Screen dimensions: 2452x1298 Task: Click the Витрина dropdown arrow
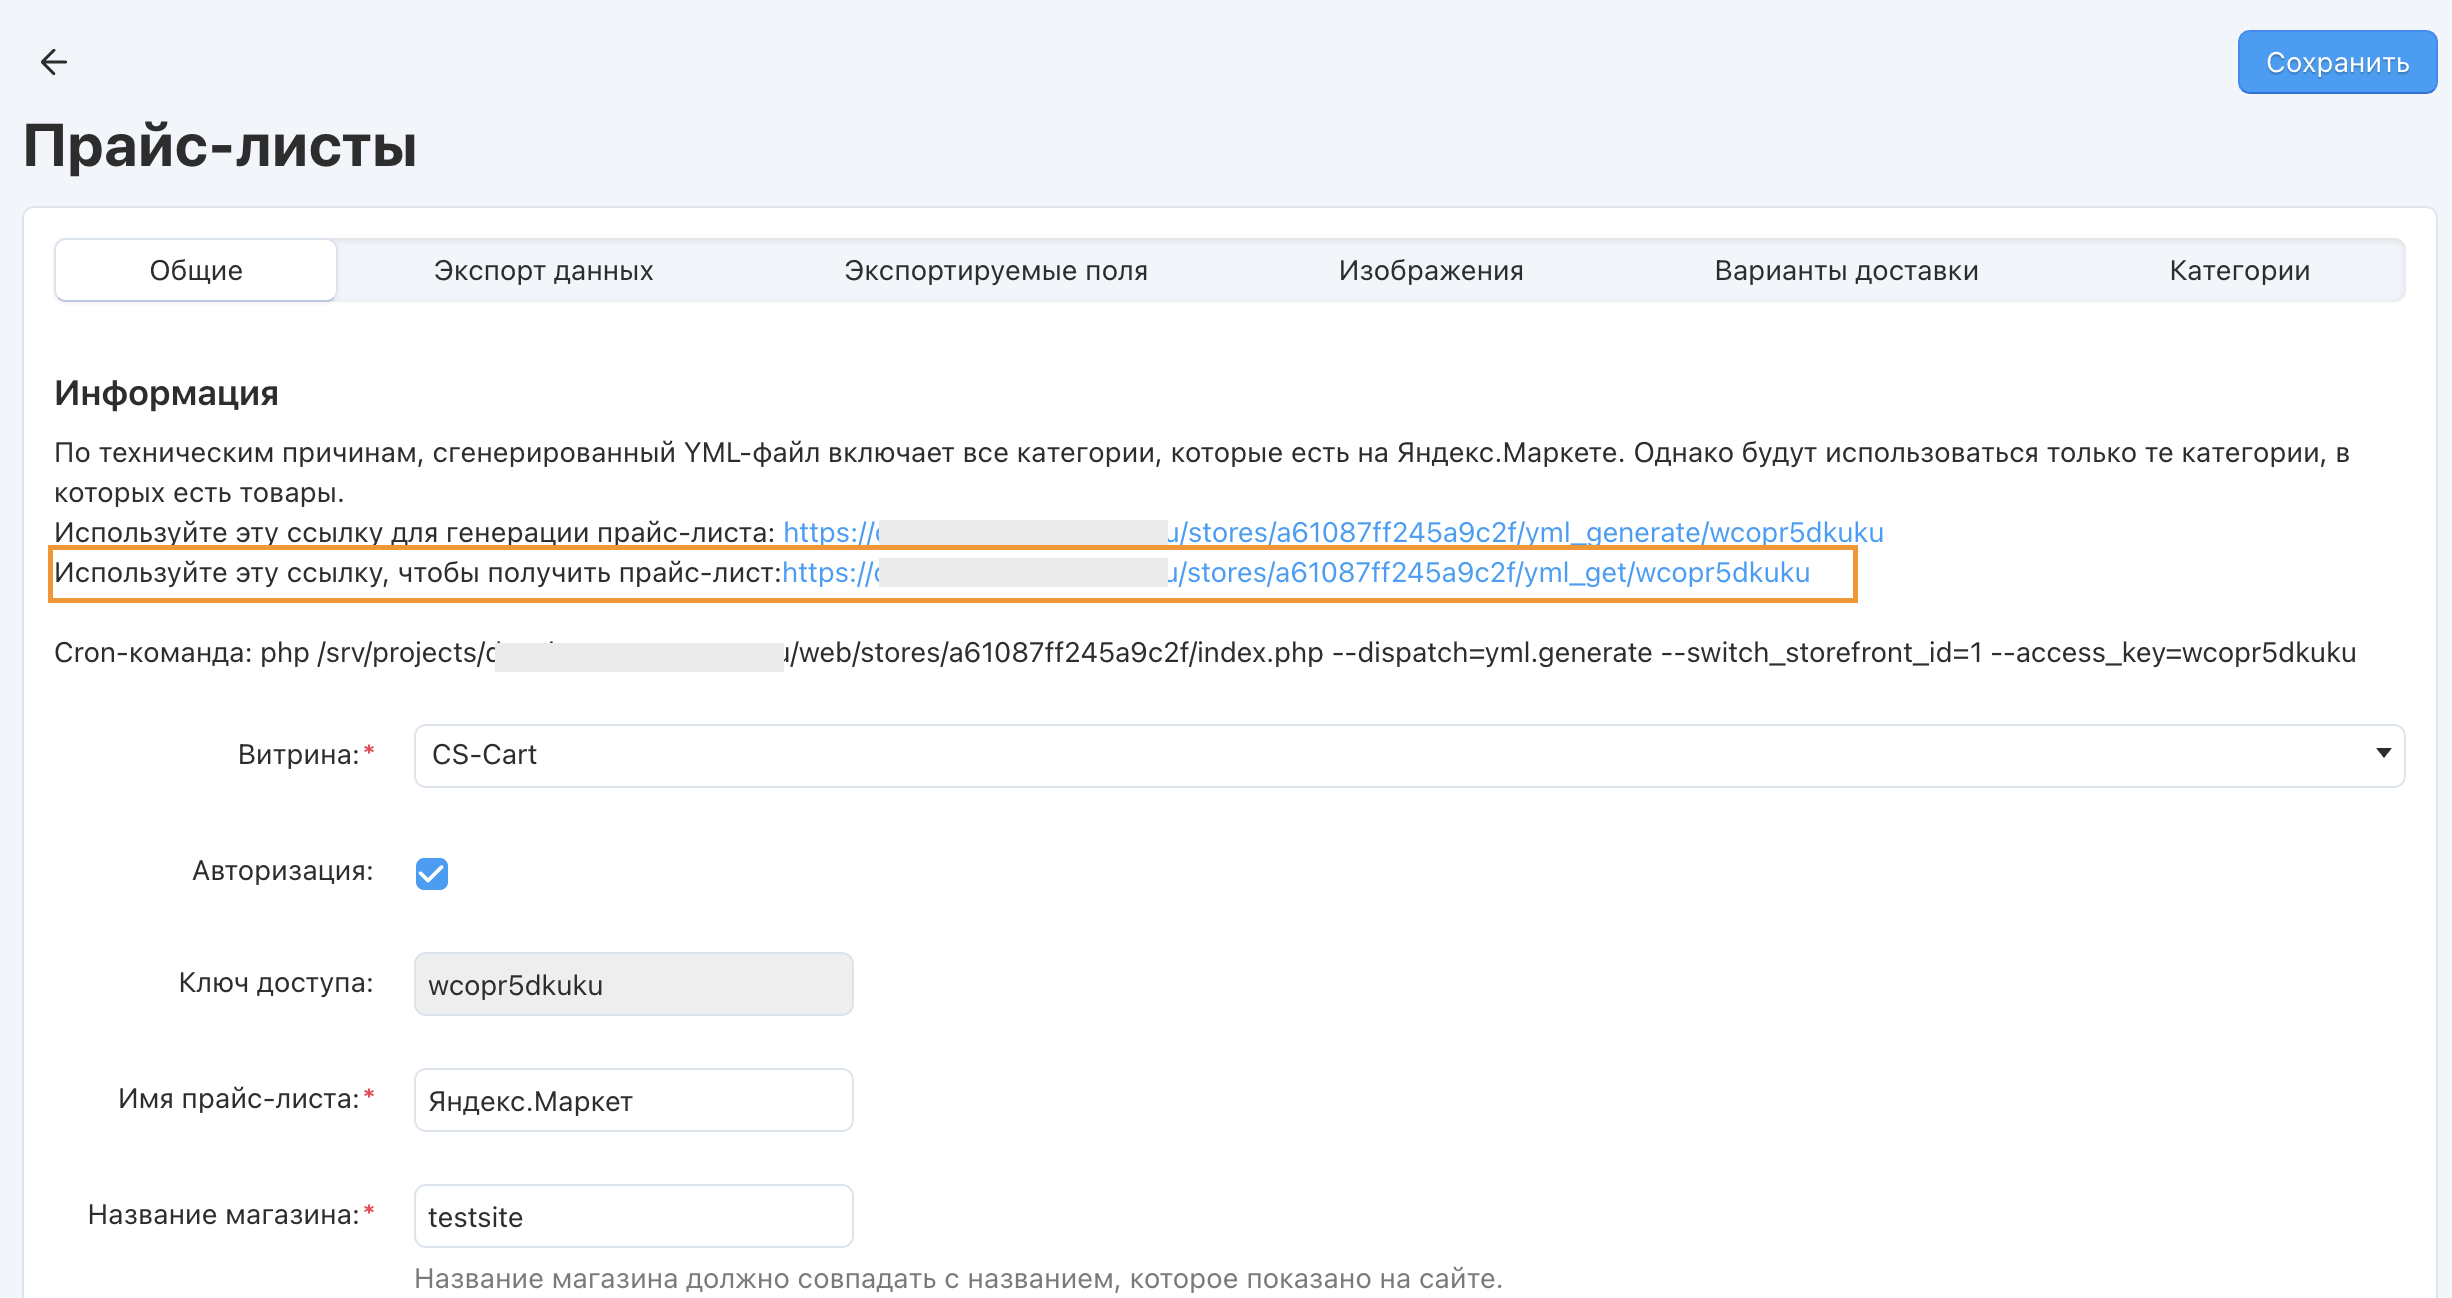[2383, 753]
